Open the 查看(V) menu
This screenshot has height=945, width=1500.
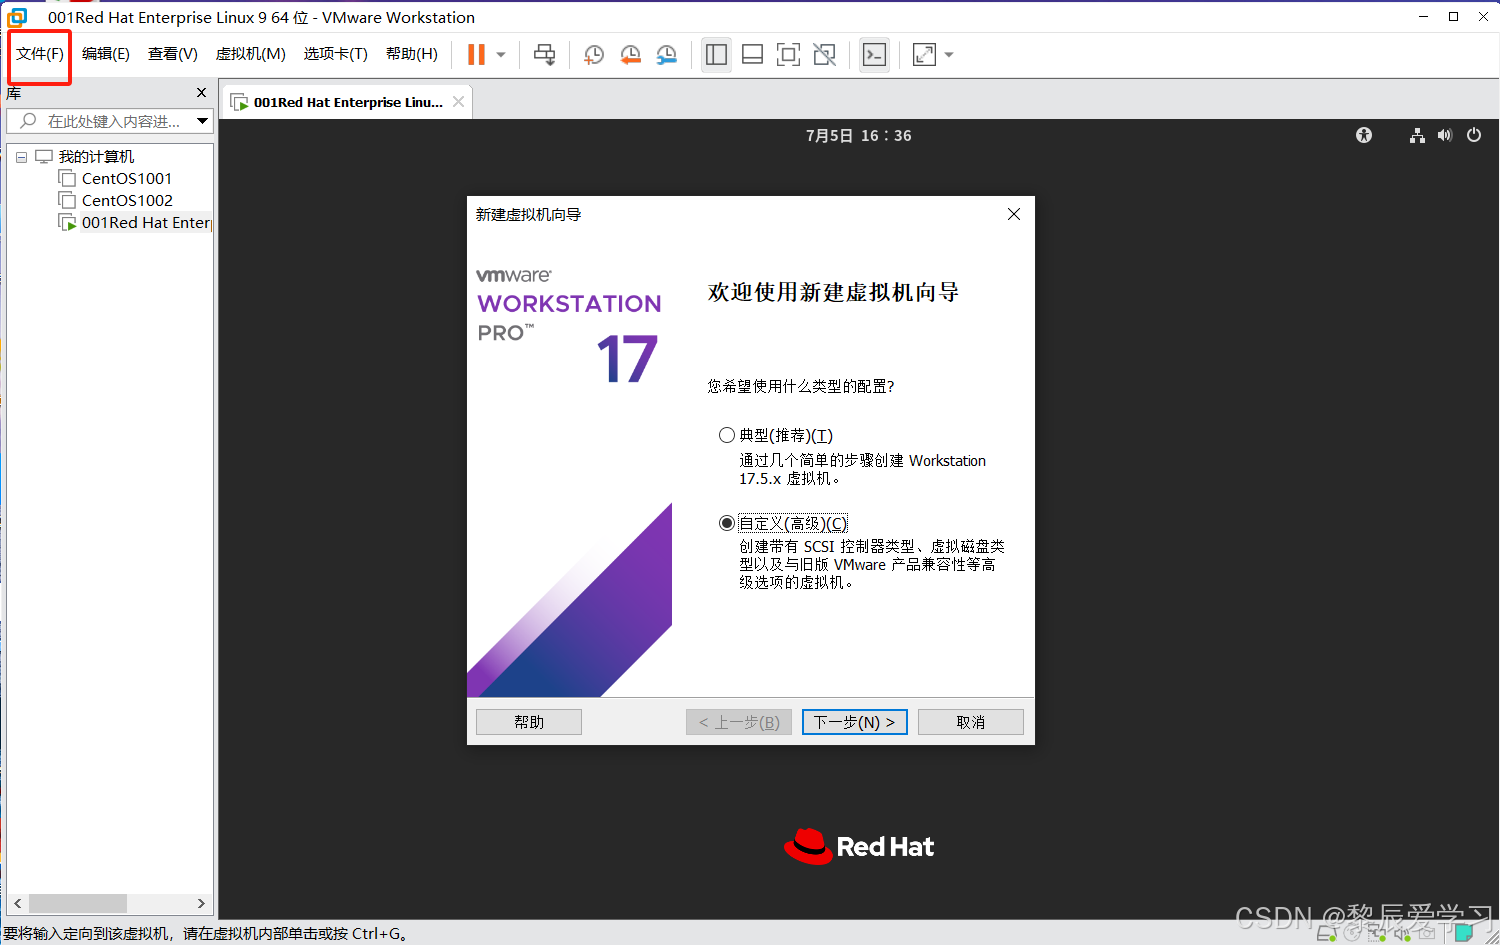(173, 54)
